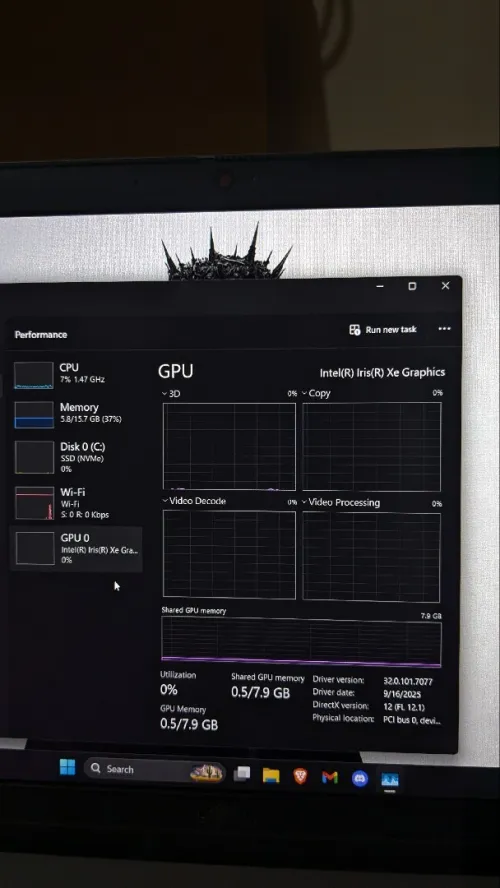The height and width of the screenshot is (888, 500).
Task: Click the Shared GPU memory graph
Action: [x=301, y=642]
